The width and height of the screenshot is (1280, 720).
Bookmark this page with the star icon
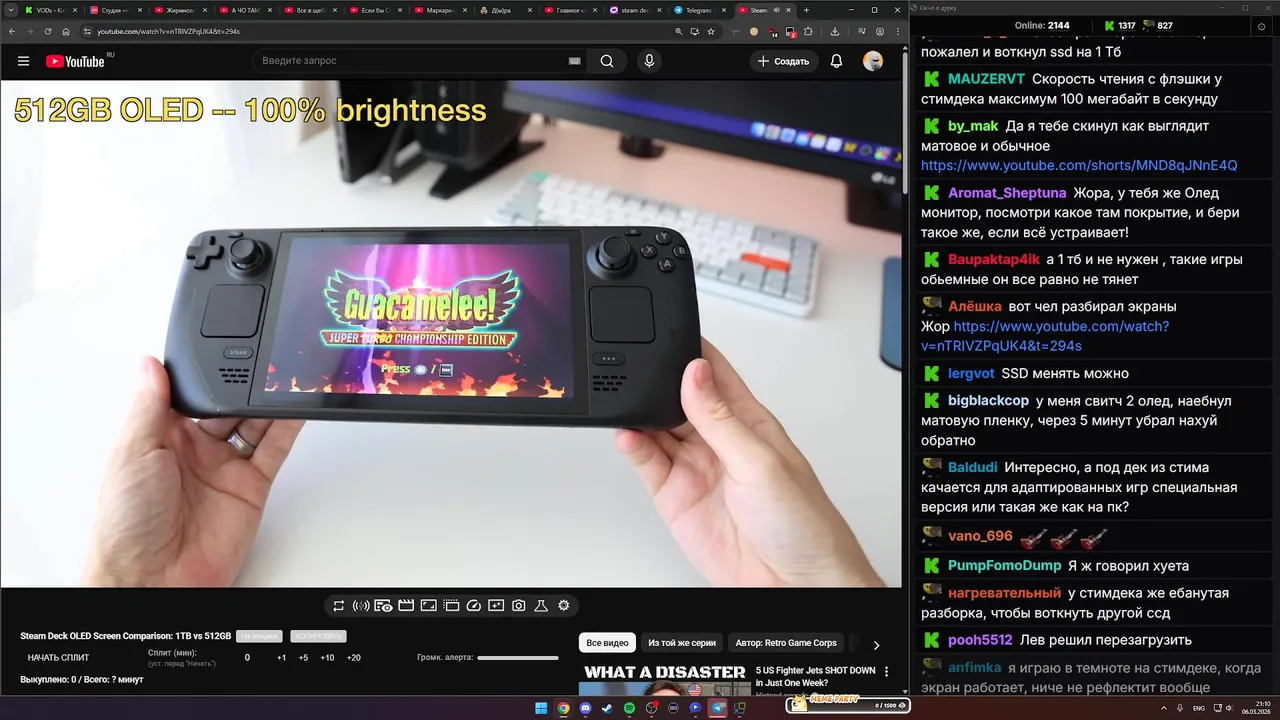click(x=711, y=31)
